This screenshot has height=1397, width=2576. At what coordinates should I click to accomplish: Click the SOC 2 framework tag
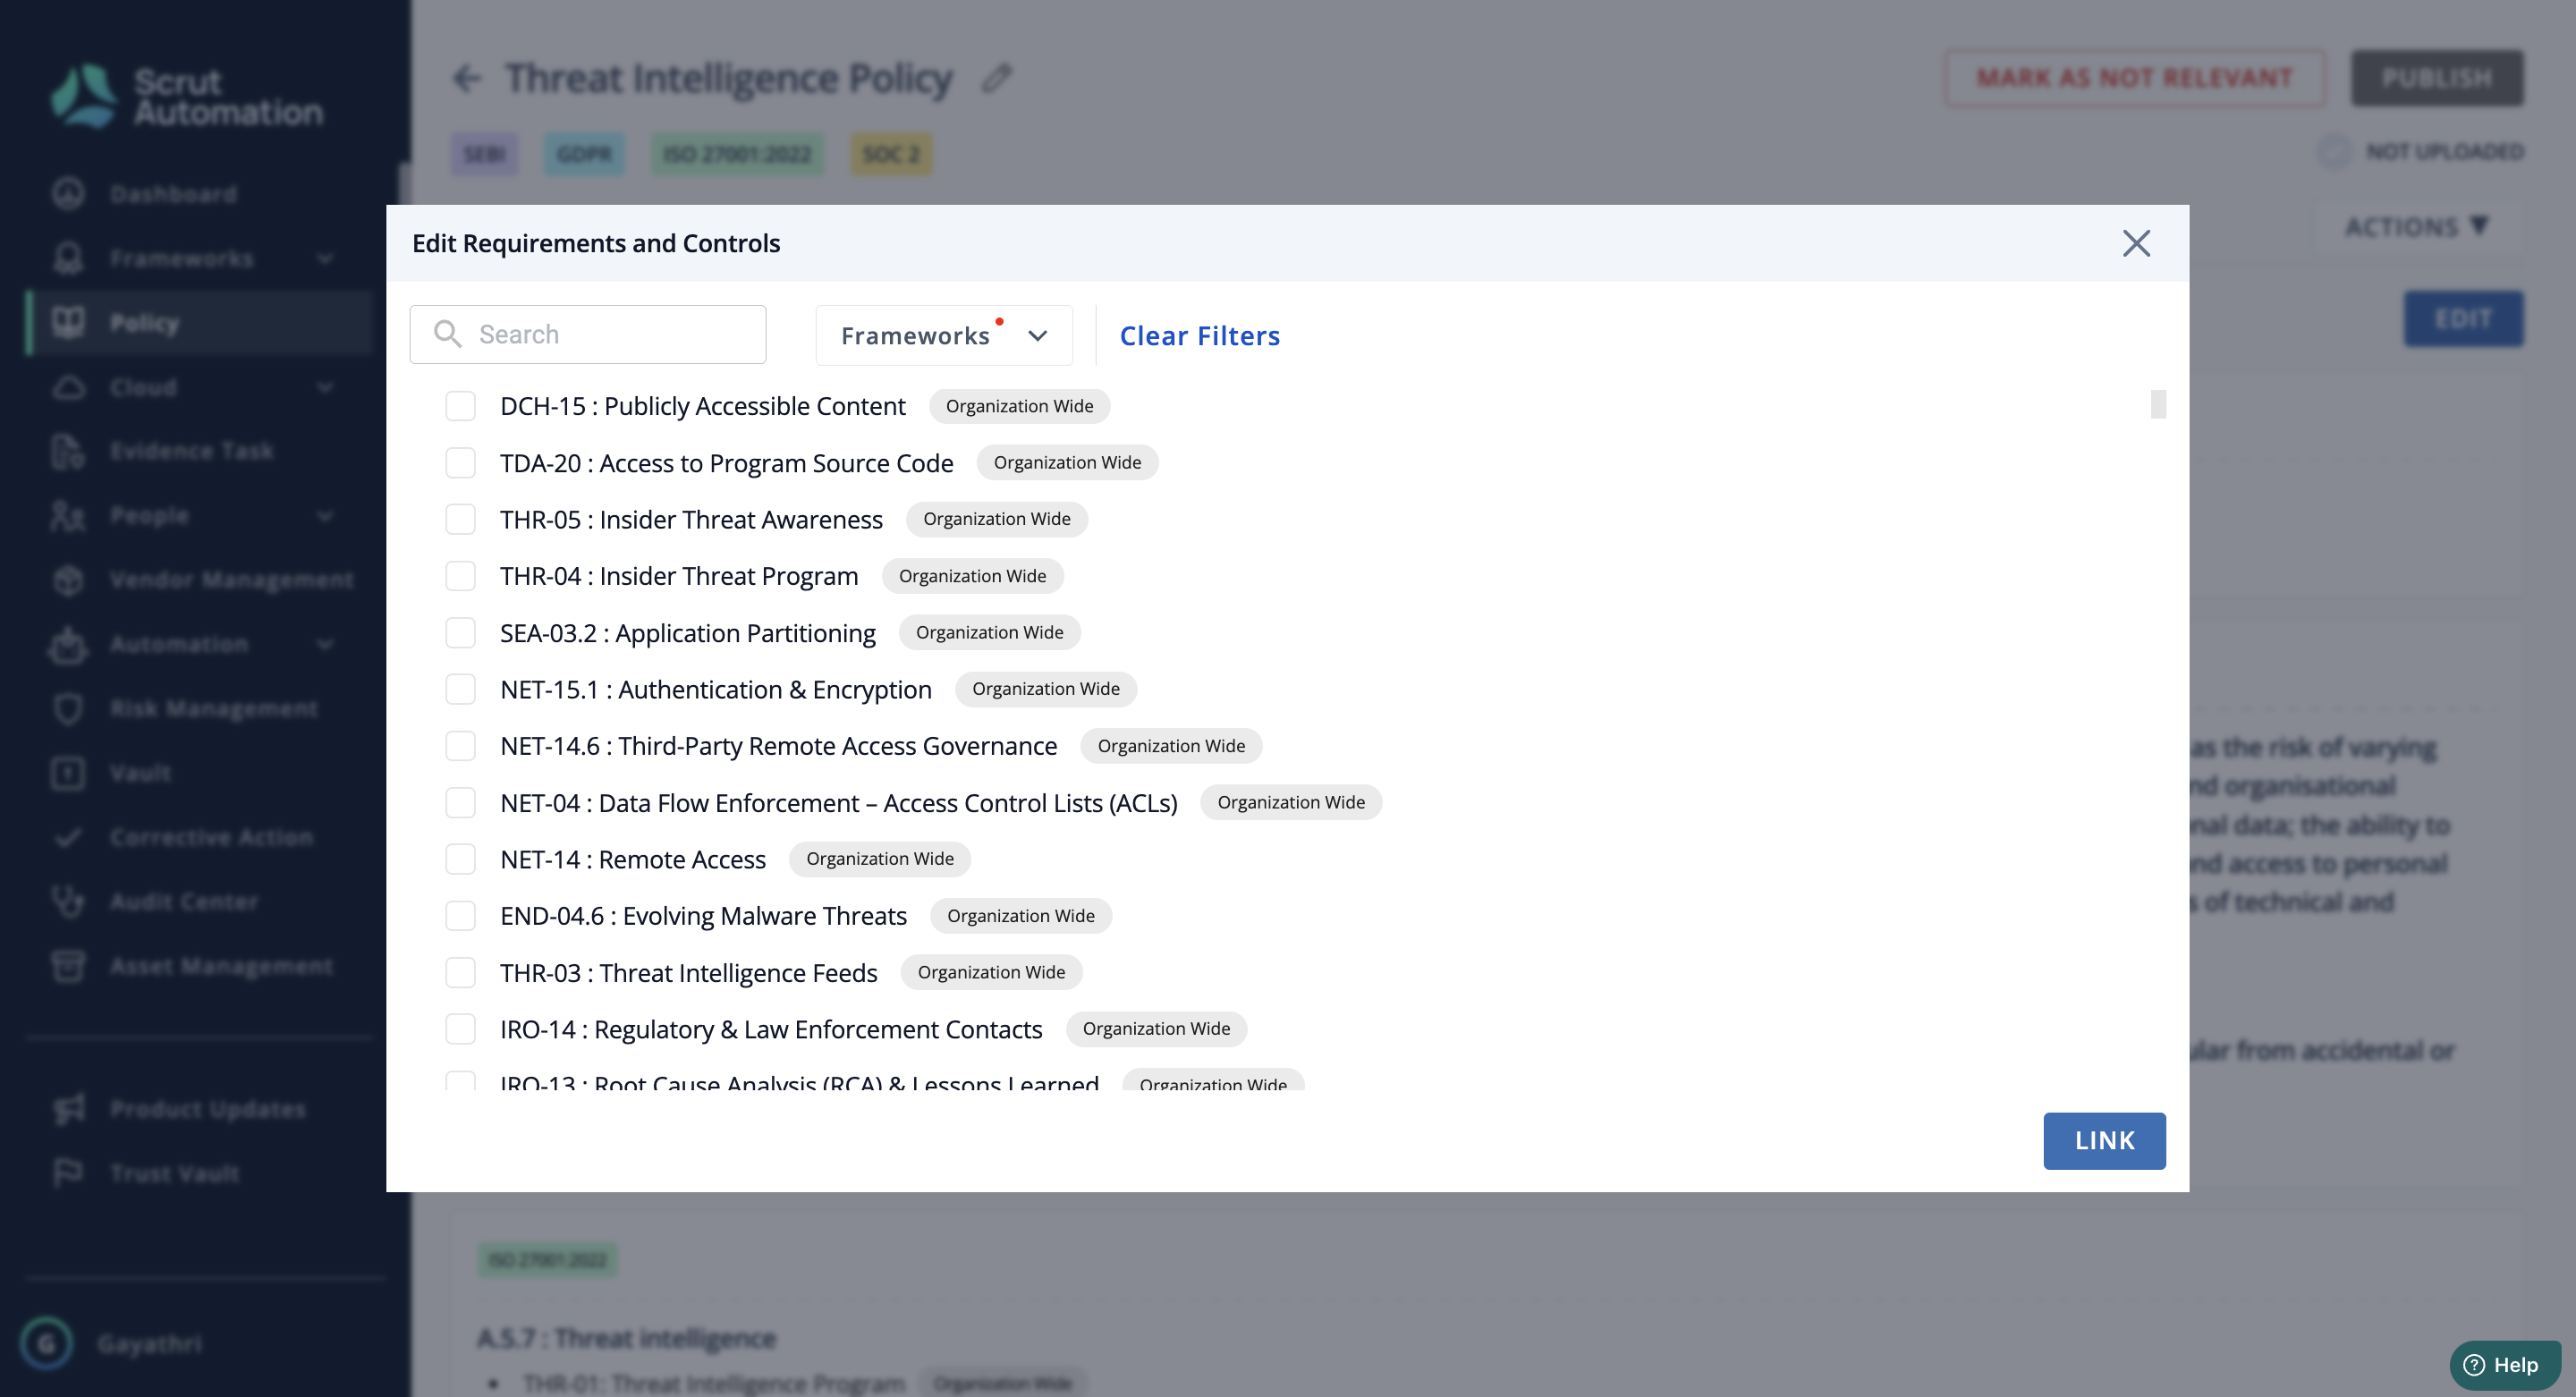pos(891,154)
